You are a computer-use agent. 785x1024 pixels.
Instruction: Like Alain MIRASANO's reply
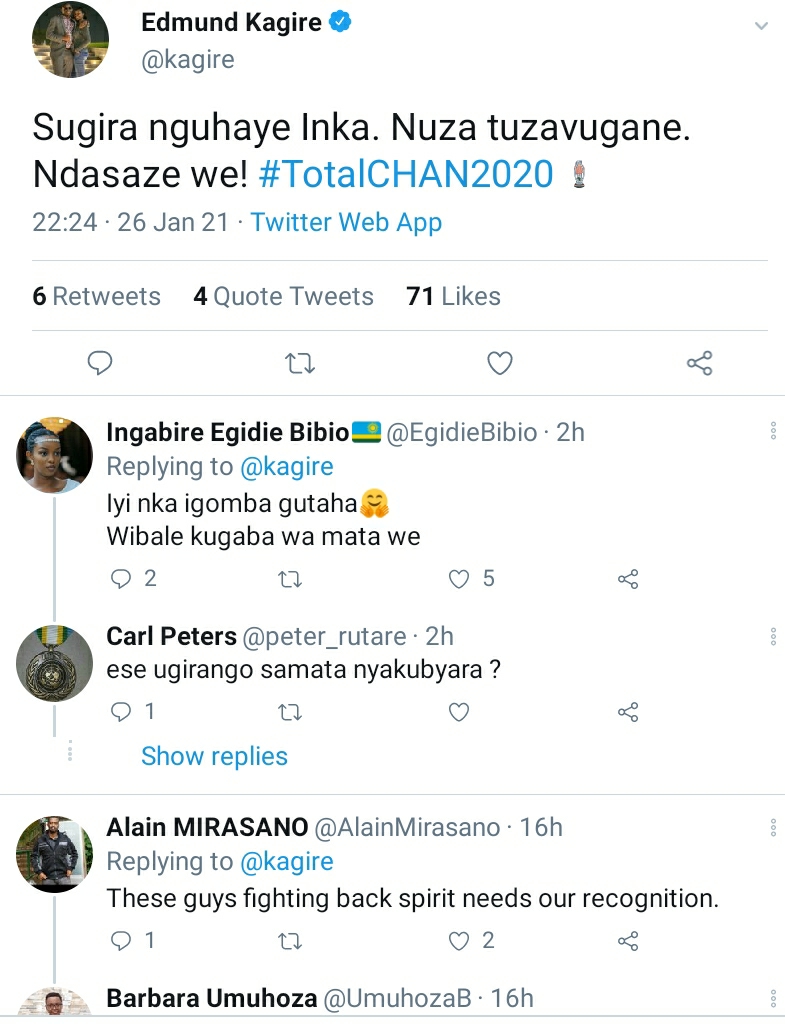click(460, 941)
